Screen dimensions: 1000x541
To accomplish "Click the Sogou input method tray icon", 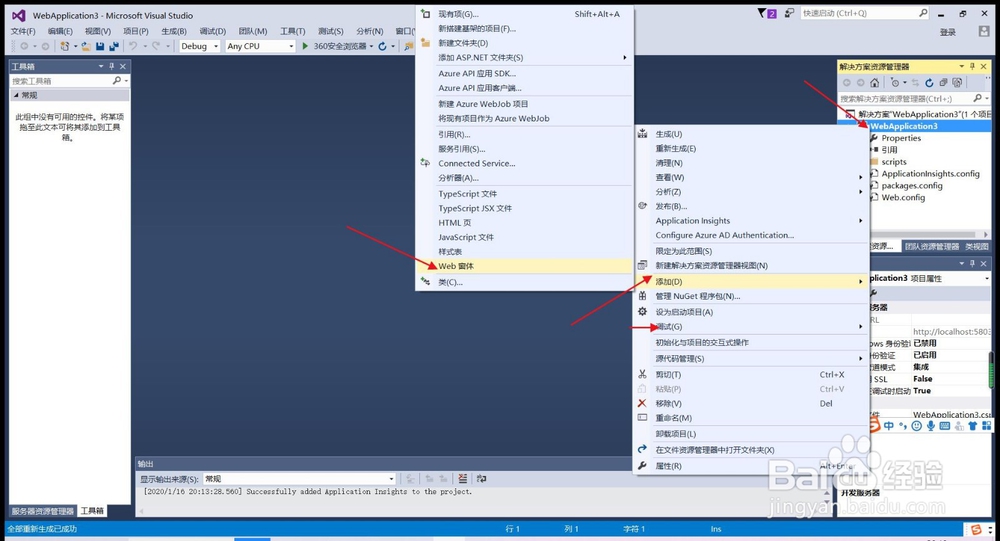I will [976, 530].
